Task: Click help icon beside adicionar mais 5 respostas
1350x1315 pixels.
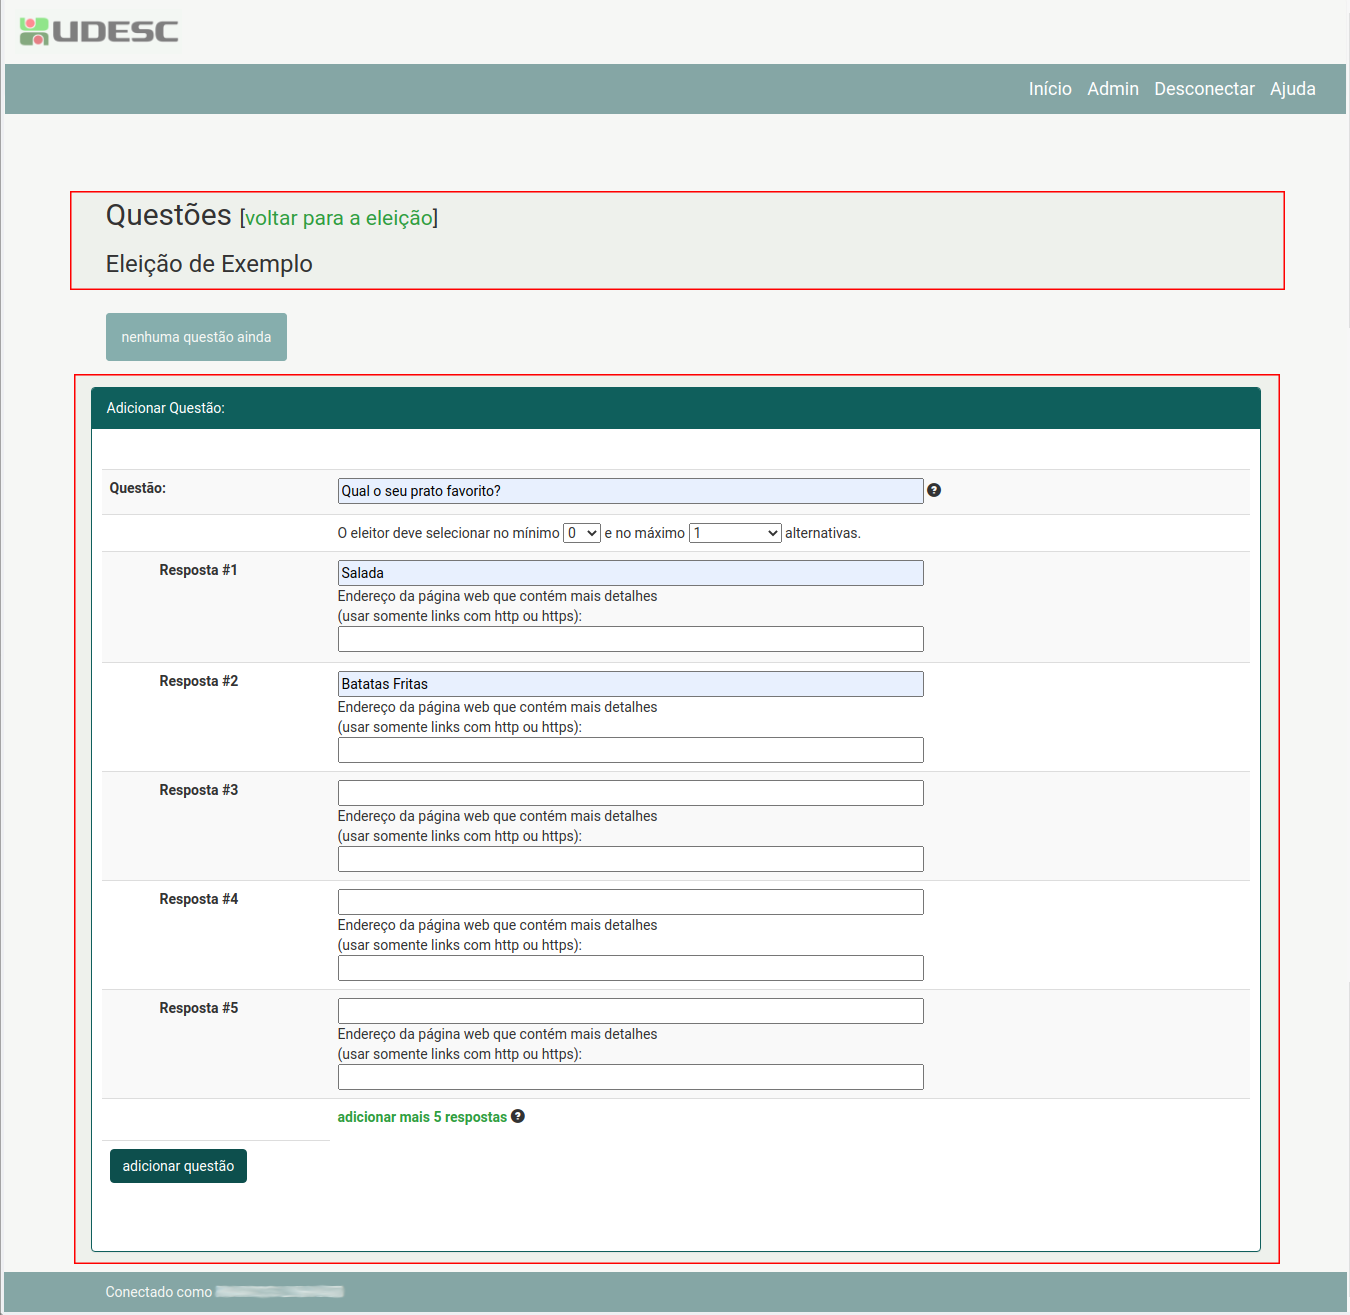Action: click(518, 1116)
